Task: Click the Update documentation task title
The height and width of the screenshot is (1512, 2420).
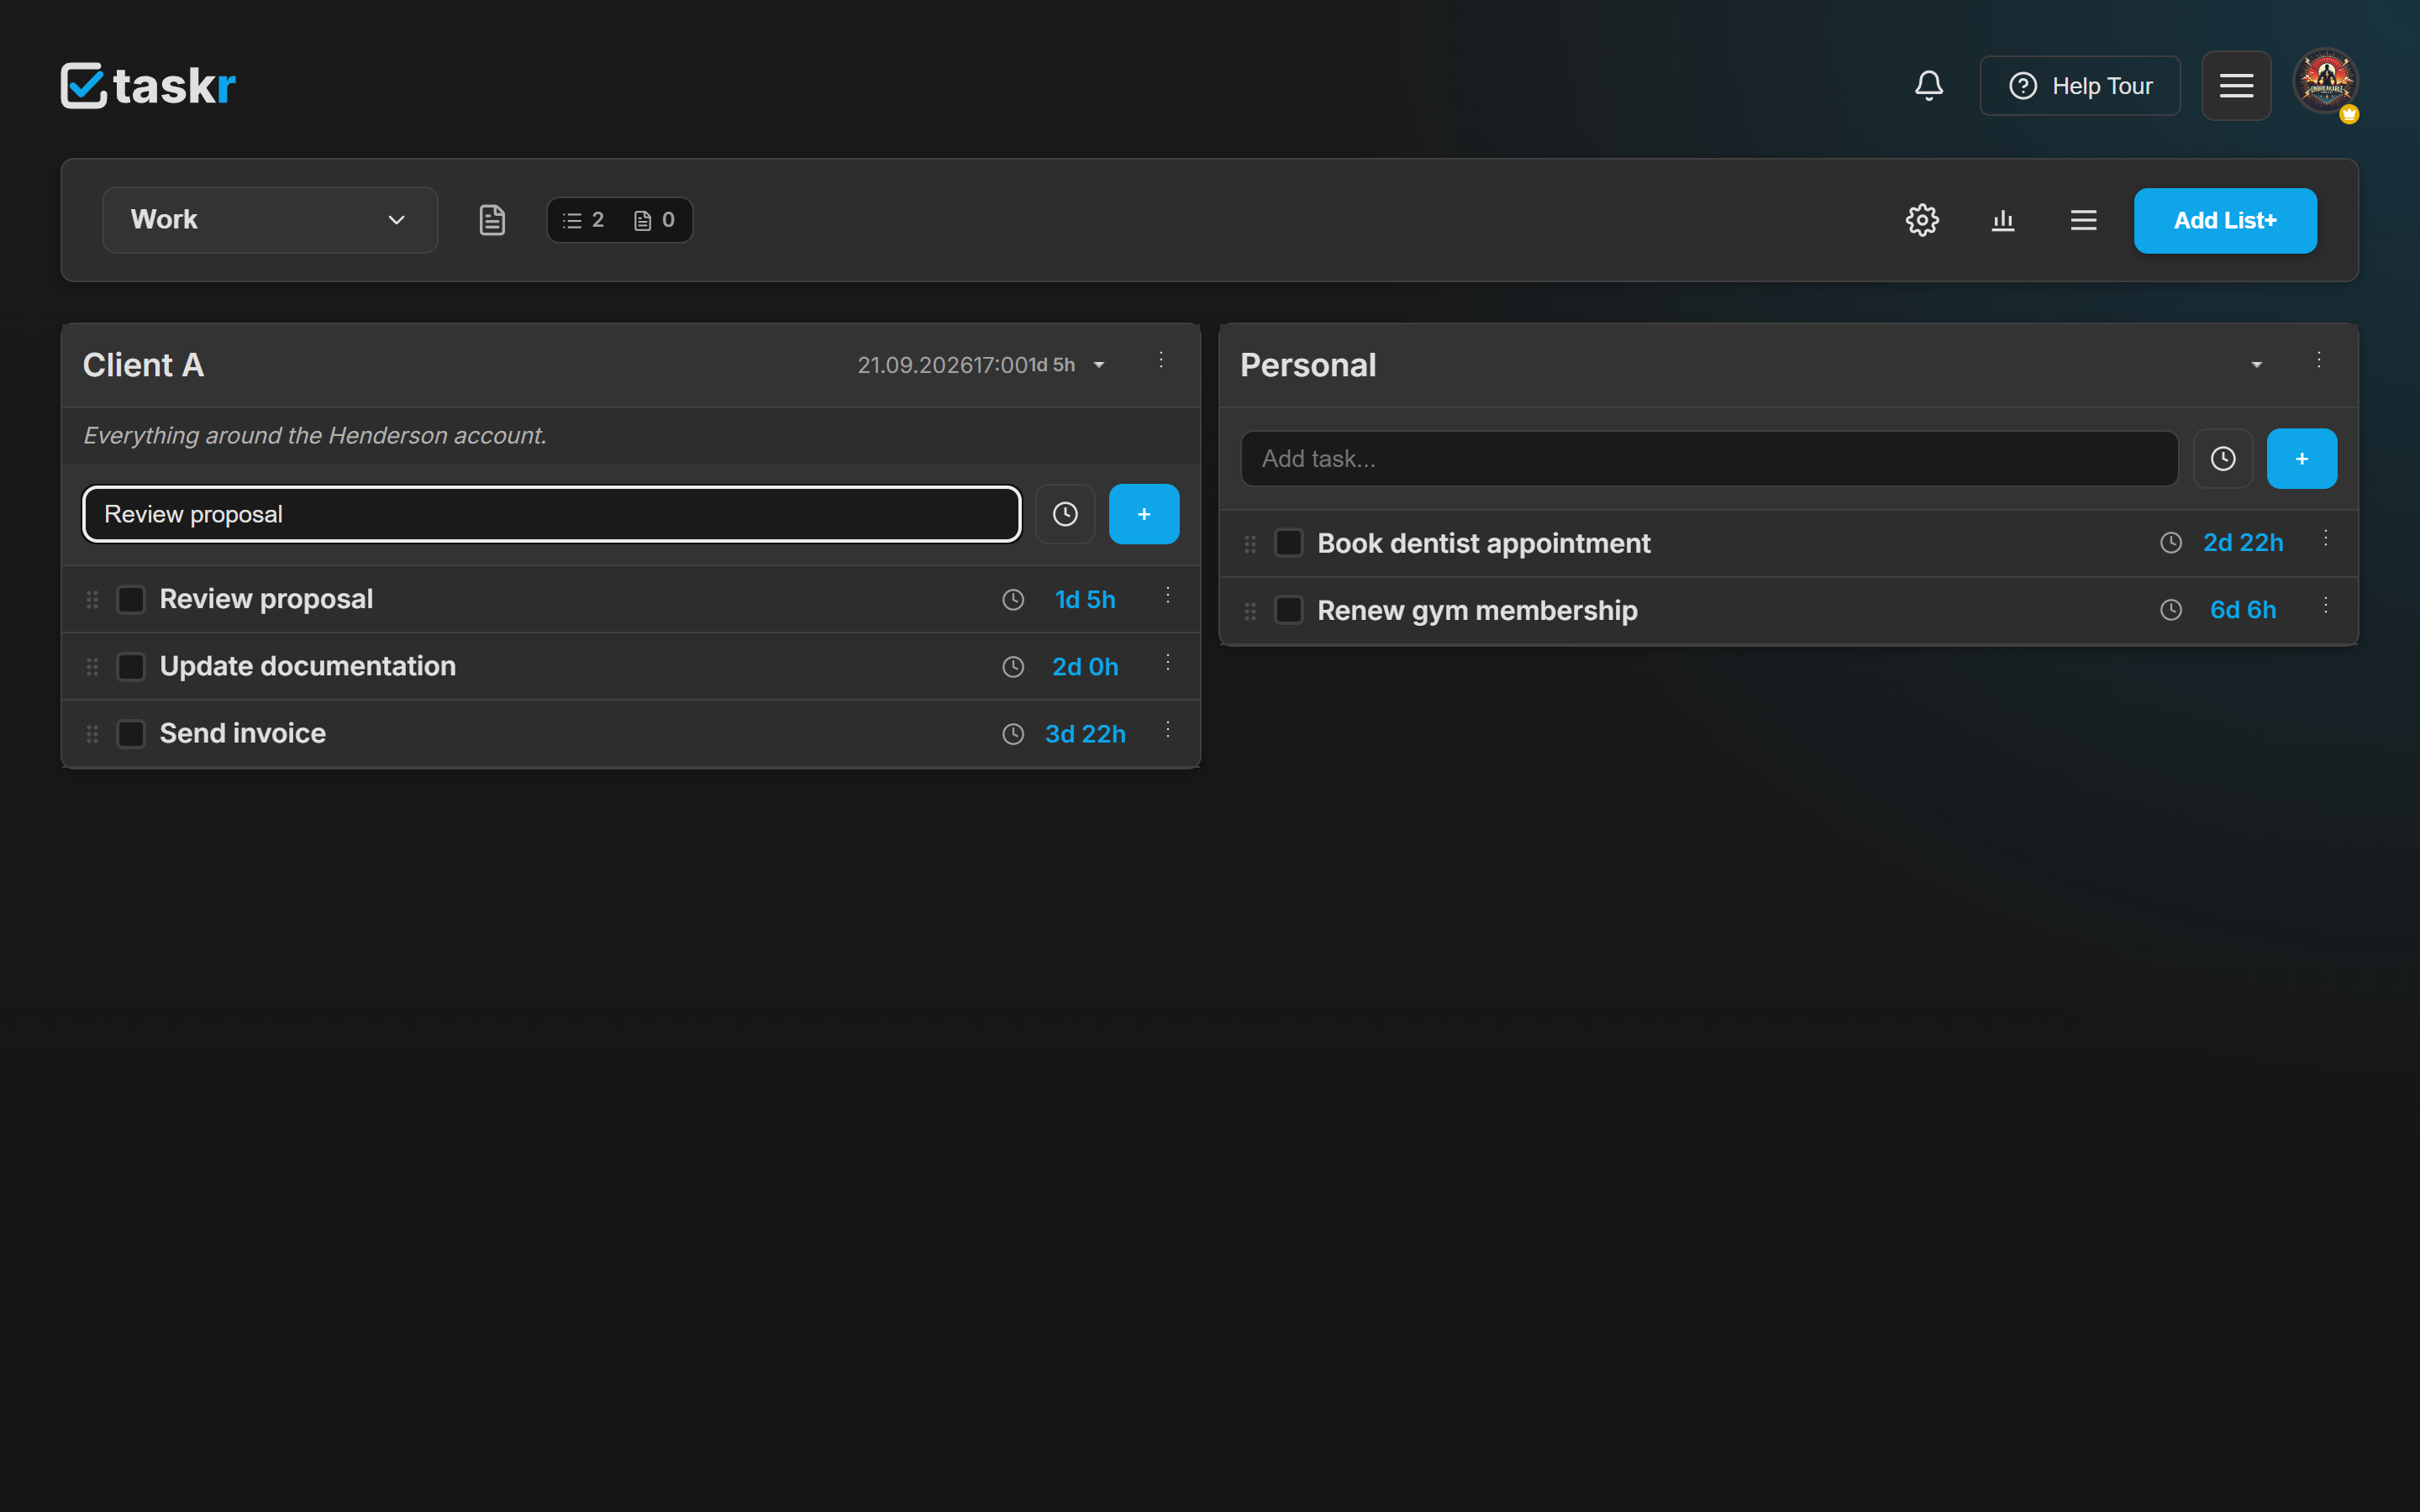Action: tap(308, 666)
